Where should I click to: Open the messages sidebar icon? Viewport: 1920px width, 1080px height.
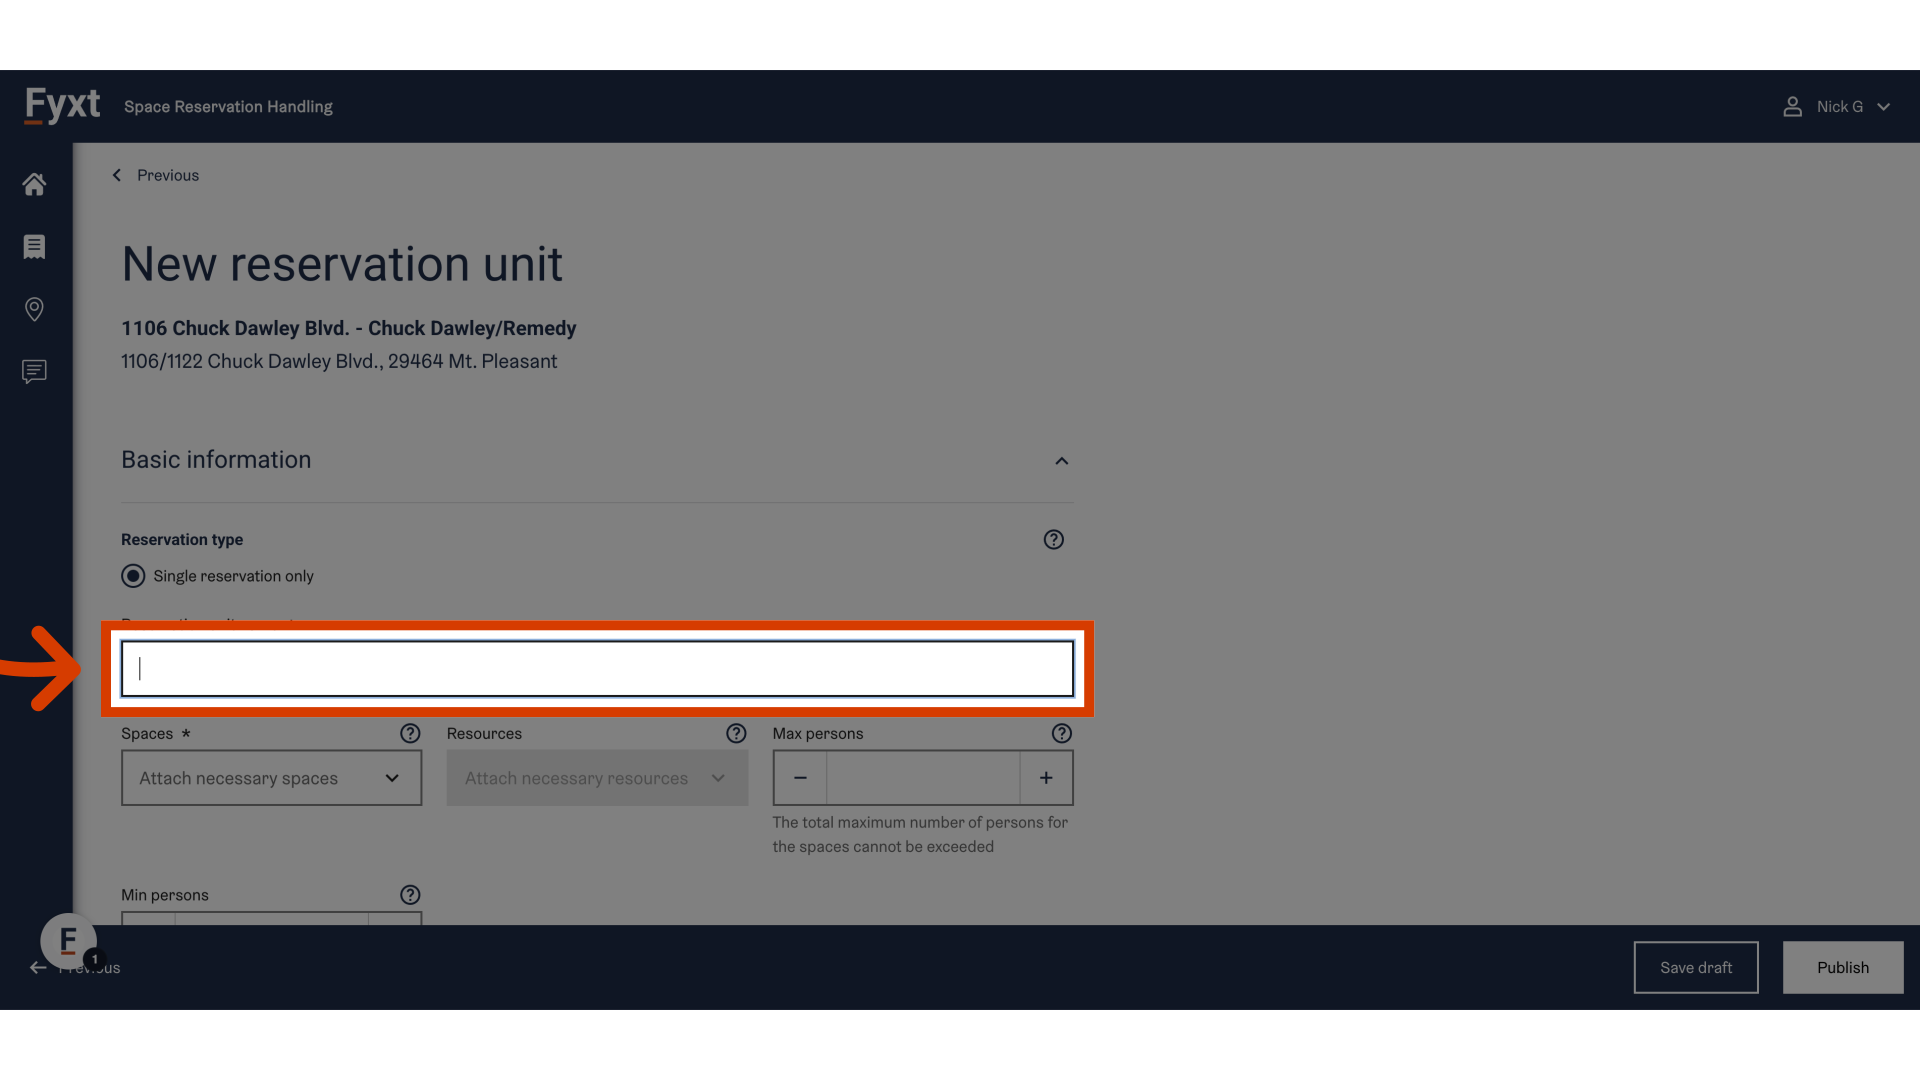pos(34,372)
